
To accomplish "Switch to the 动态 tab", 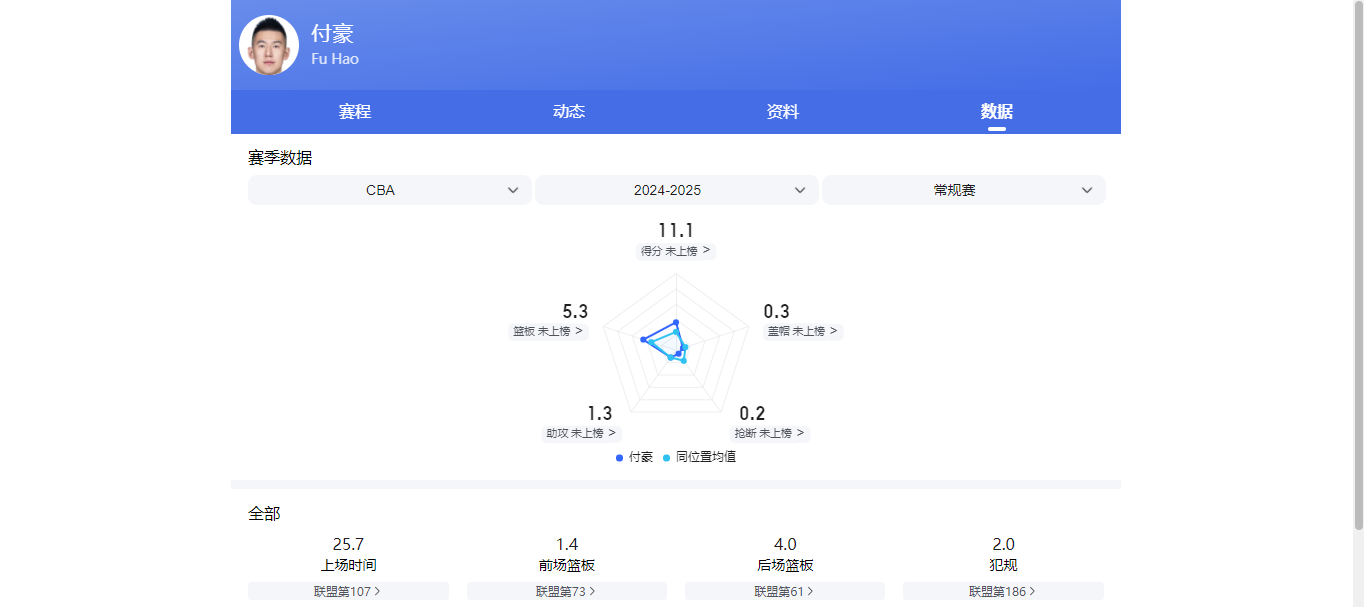I will click(x=569, y=112).
